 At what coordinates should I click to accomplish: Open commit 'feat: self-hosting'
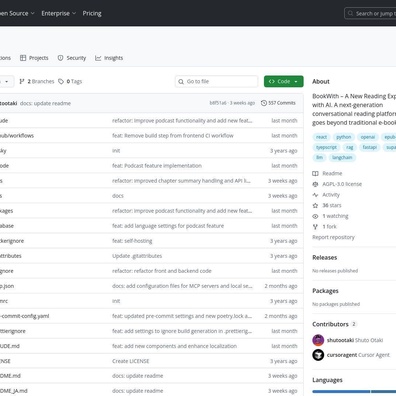pyautogui.click(x=132, y=241)
